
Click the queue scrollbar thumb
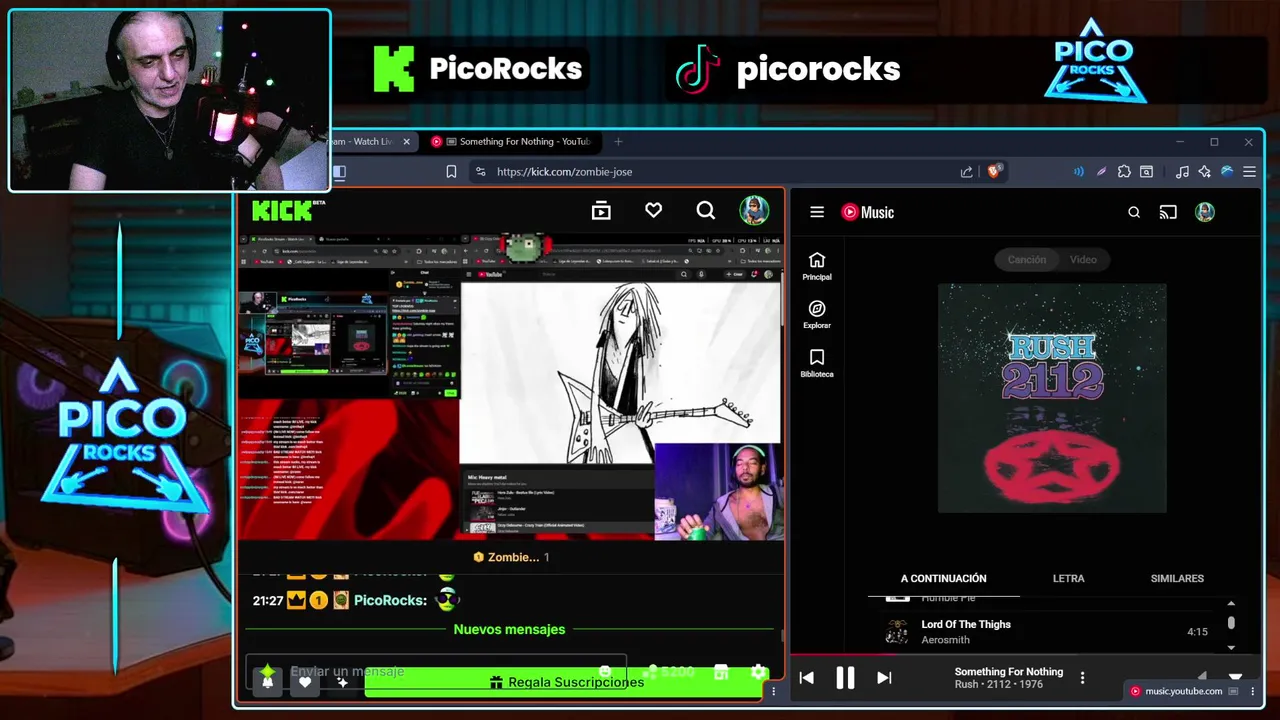pyautogui.click(x=1231, y=622)
